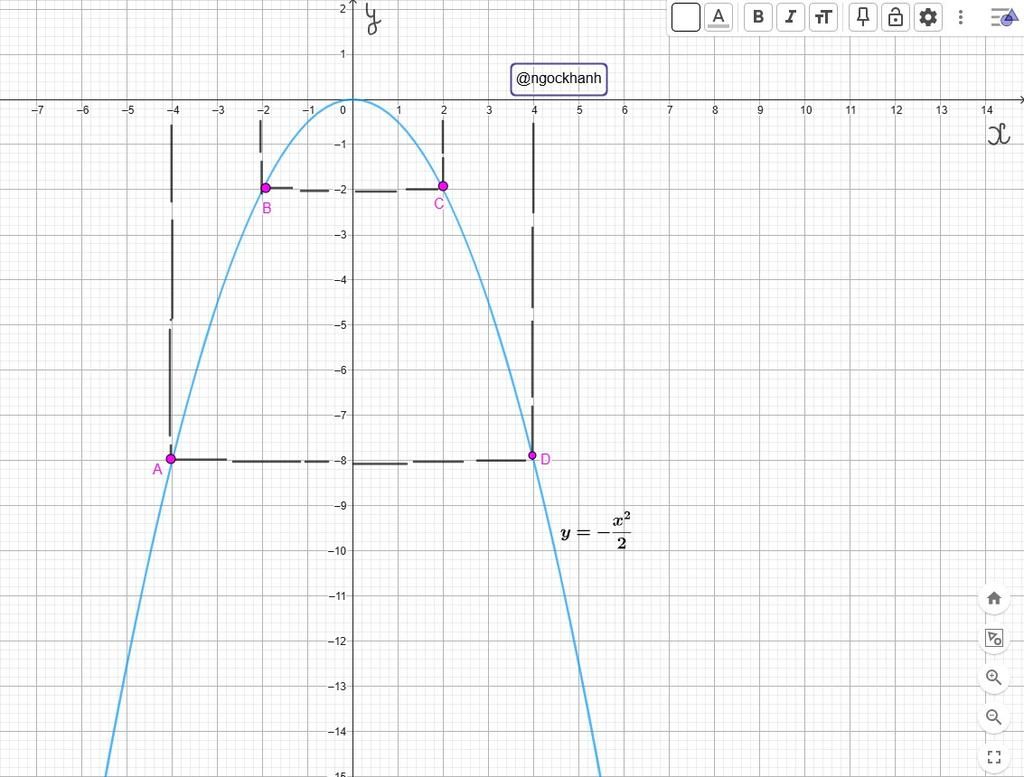Open the pointer and shapes tool button

pyautogui.click(x=994, y=638)
